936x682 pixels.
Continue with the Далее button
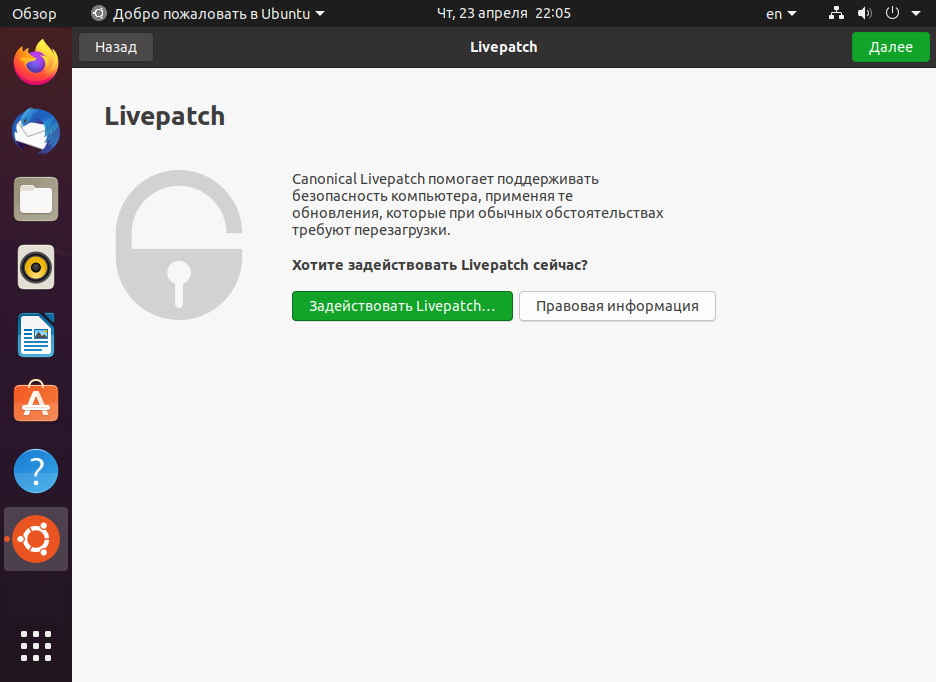click(x=890, y=47)
